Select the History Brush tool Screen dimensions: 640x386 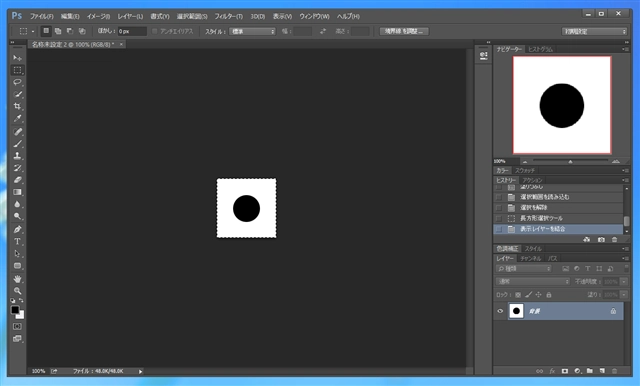coord(17,168)
